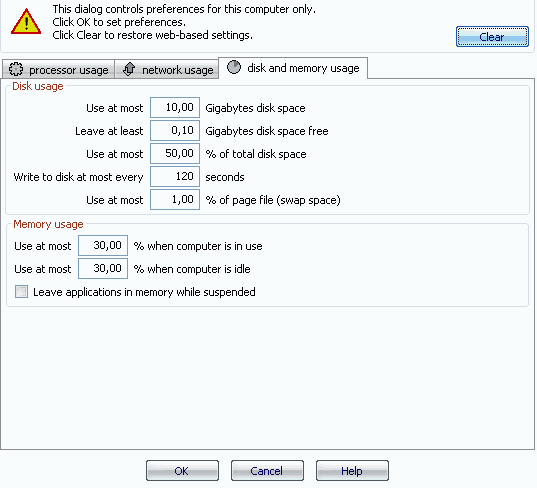Select the disk and memory usage tab
The height and width of the screenshot is (488, 537).
293,68
